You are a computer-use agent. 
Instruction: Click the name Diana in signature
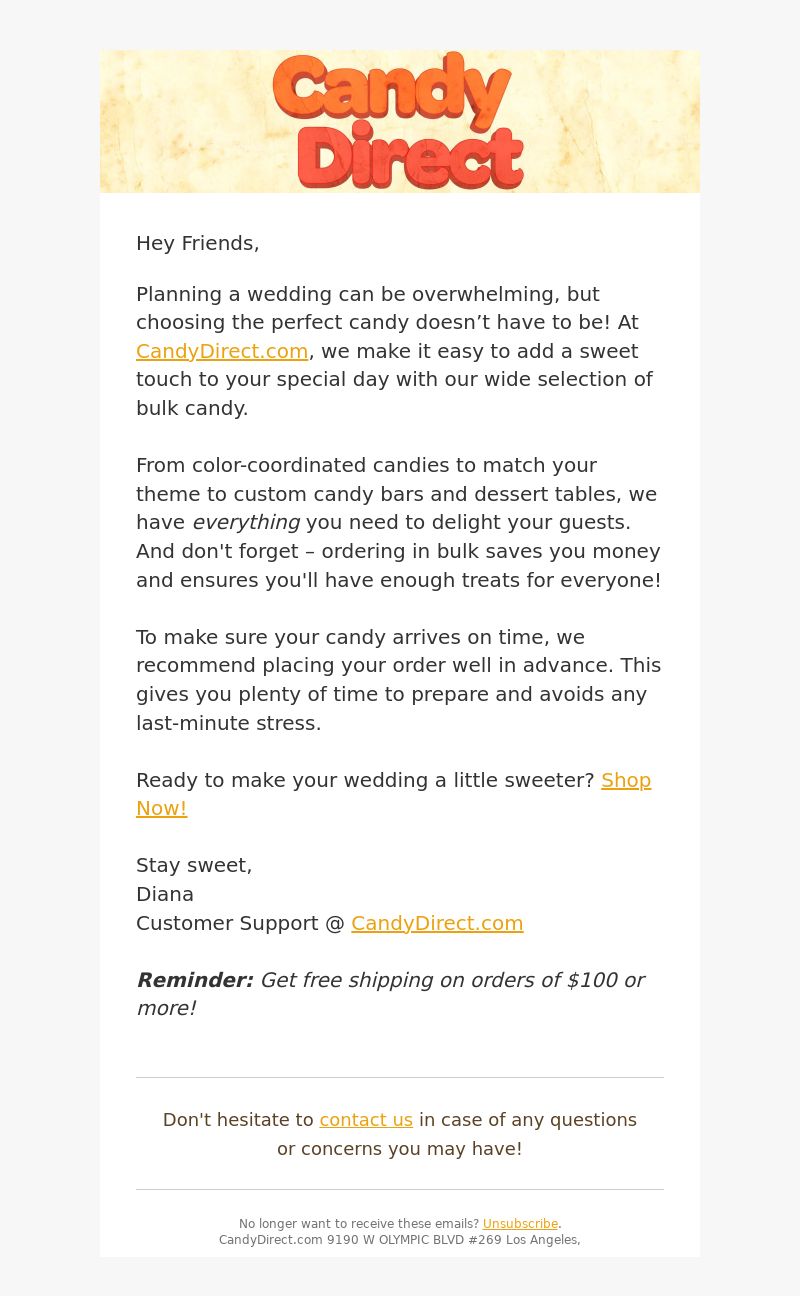pos(165,894)
